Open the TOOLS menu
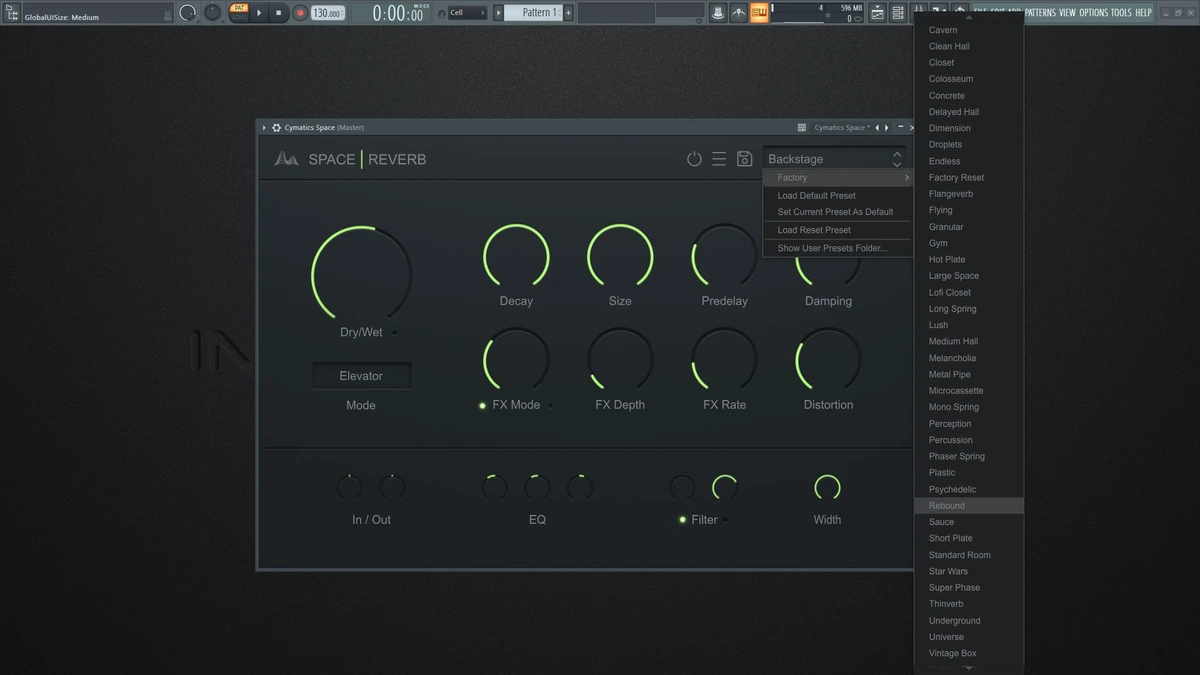The height and width of the screenshot is (675, 1200). click(1121, 13)
